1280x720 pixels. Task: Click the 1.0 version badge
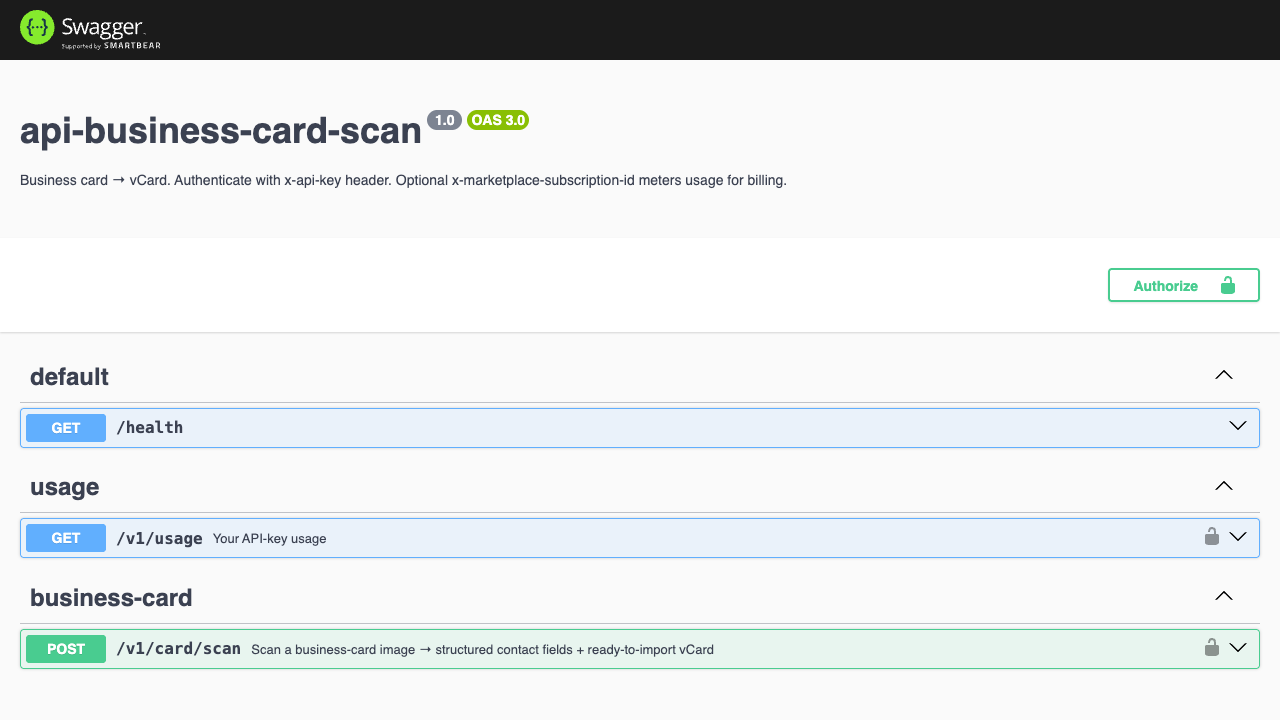tap(445, 120)
